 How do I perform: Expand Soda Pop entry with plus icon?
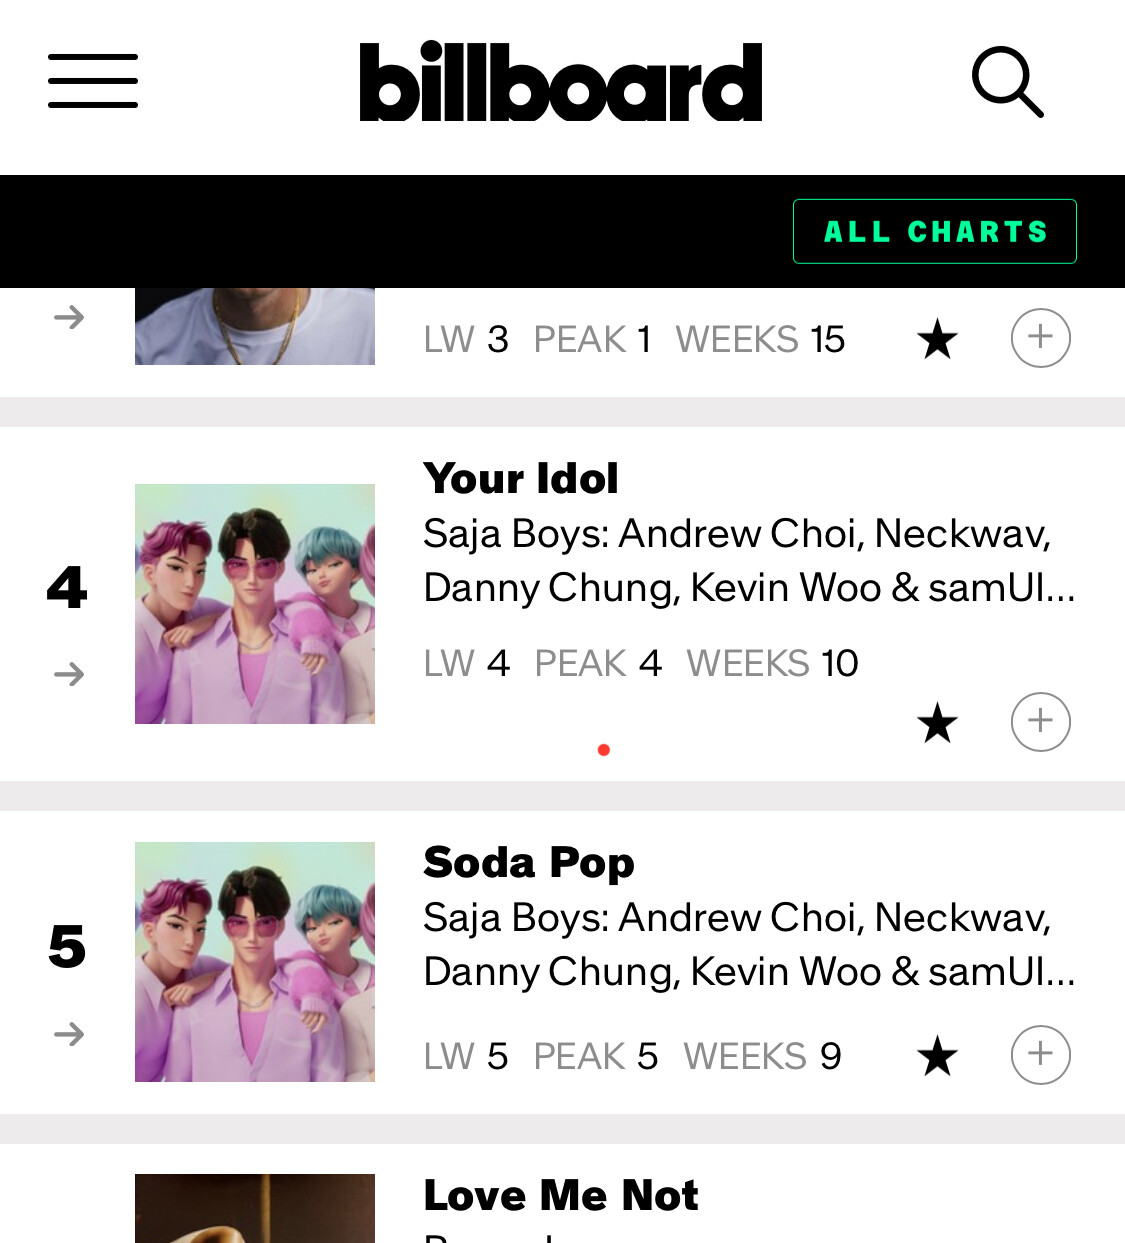[x=1040, y=1054]
